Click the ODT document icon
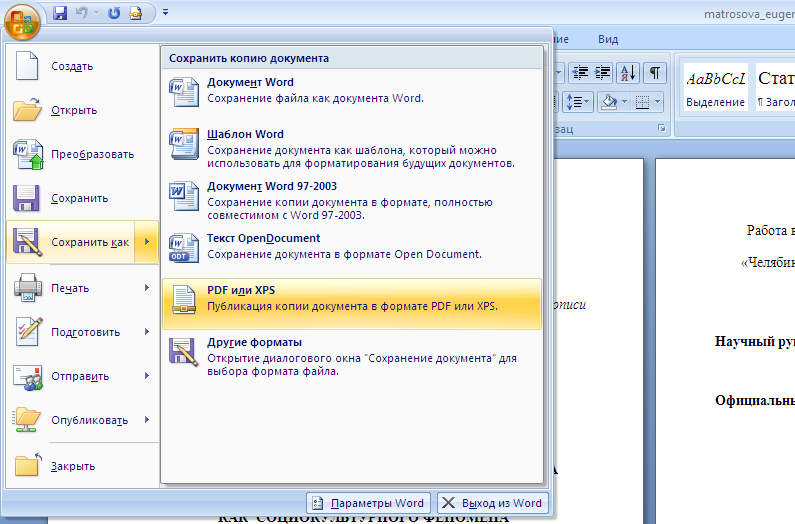795x524 pixels. tap(184, 248)
